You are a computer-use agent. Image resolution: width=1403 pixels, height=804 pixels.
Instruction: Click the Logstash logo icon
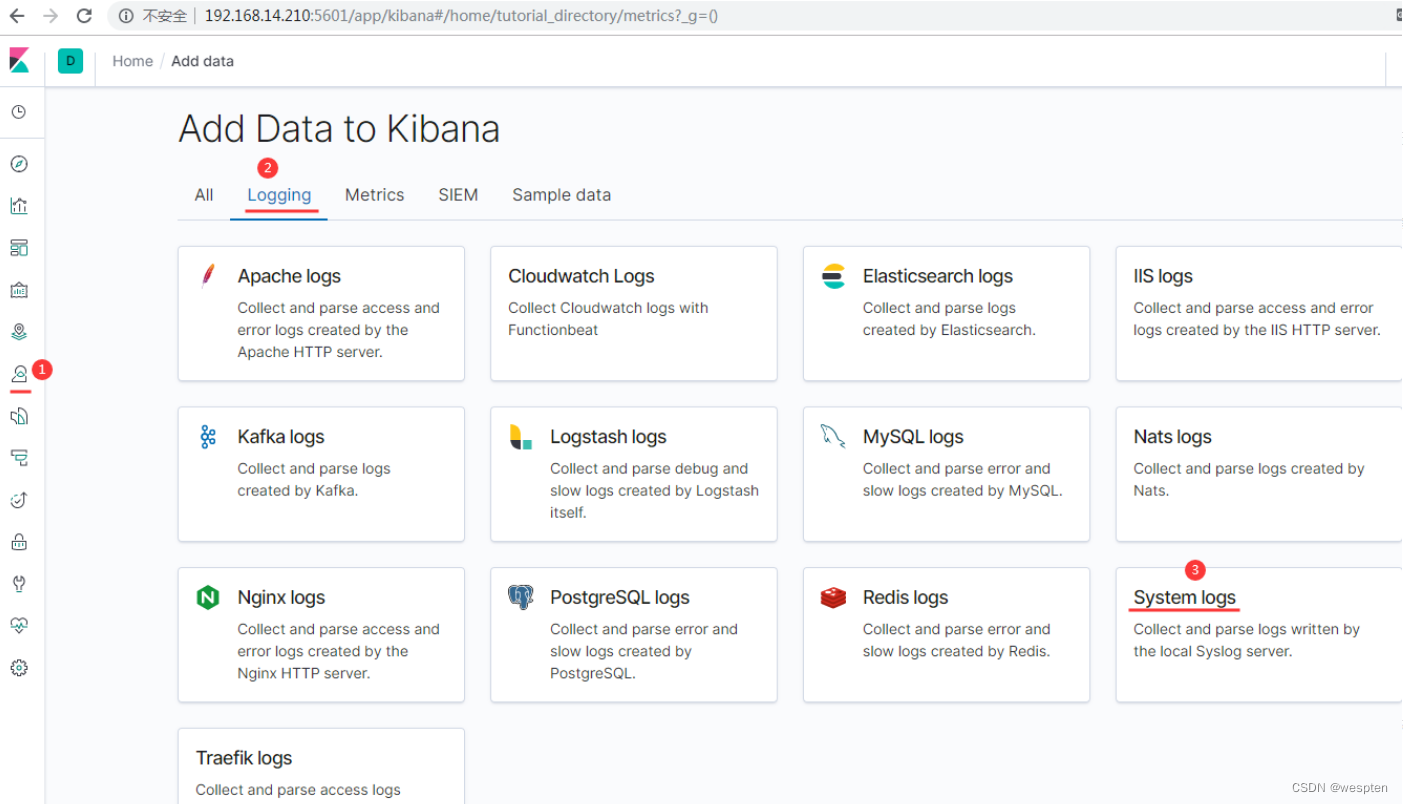pos(521,437)
